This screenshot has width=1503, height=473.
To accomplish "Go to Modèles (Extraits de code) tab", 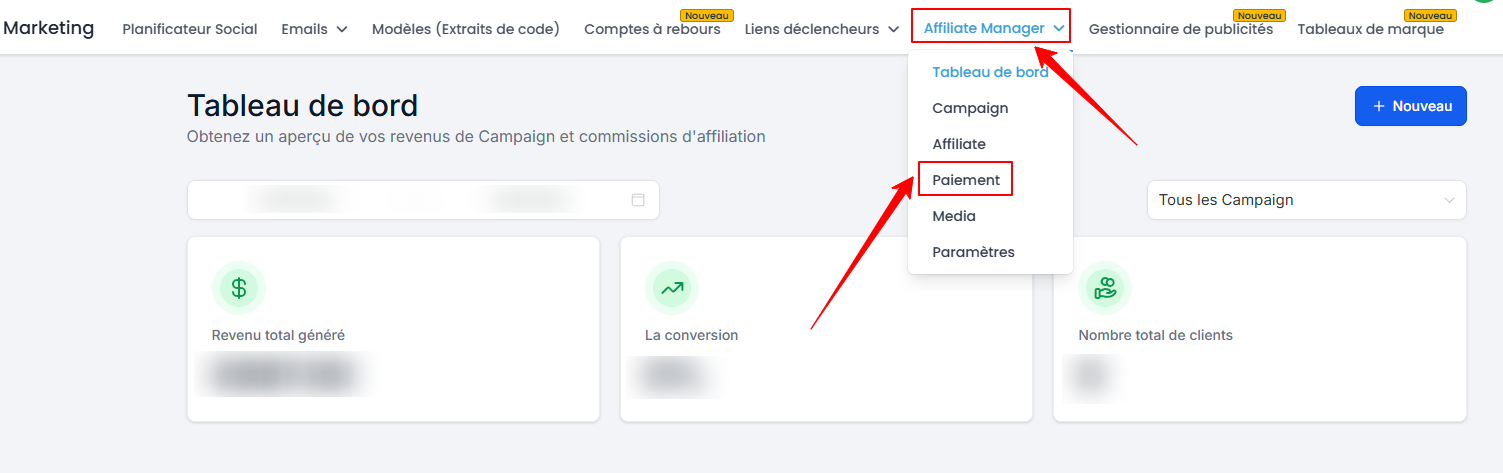I will 466,30.
